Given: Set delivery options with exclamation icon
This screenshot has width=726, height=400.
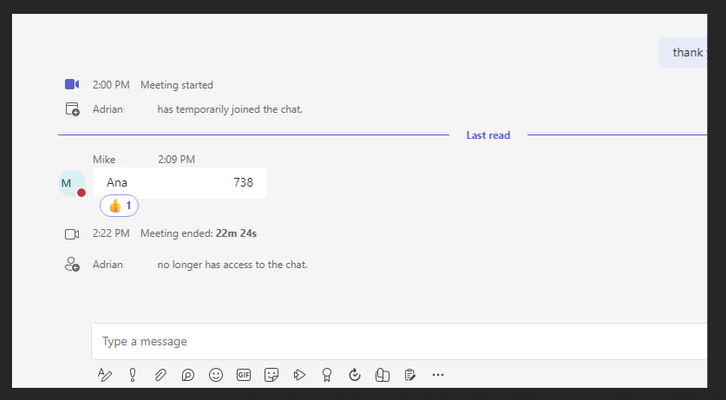Looking at the screenshot, I should pyautogui.click(x=132, y=375).
